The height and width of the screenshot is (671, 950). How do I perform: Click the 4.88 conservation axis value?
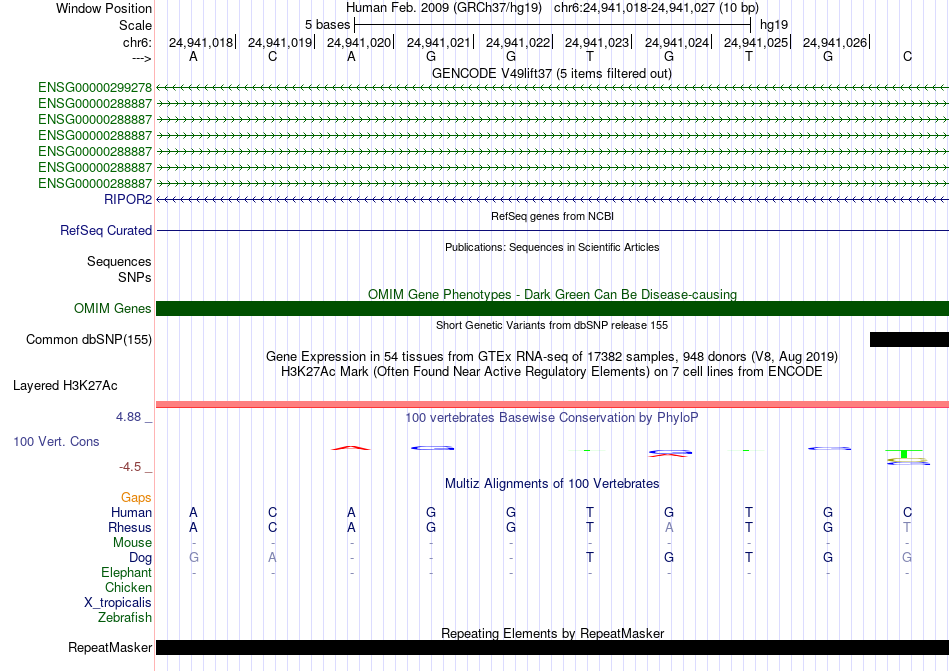click(128, 417)
